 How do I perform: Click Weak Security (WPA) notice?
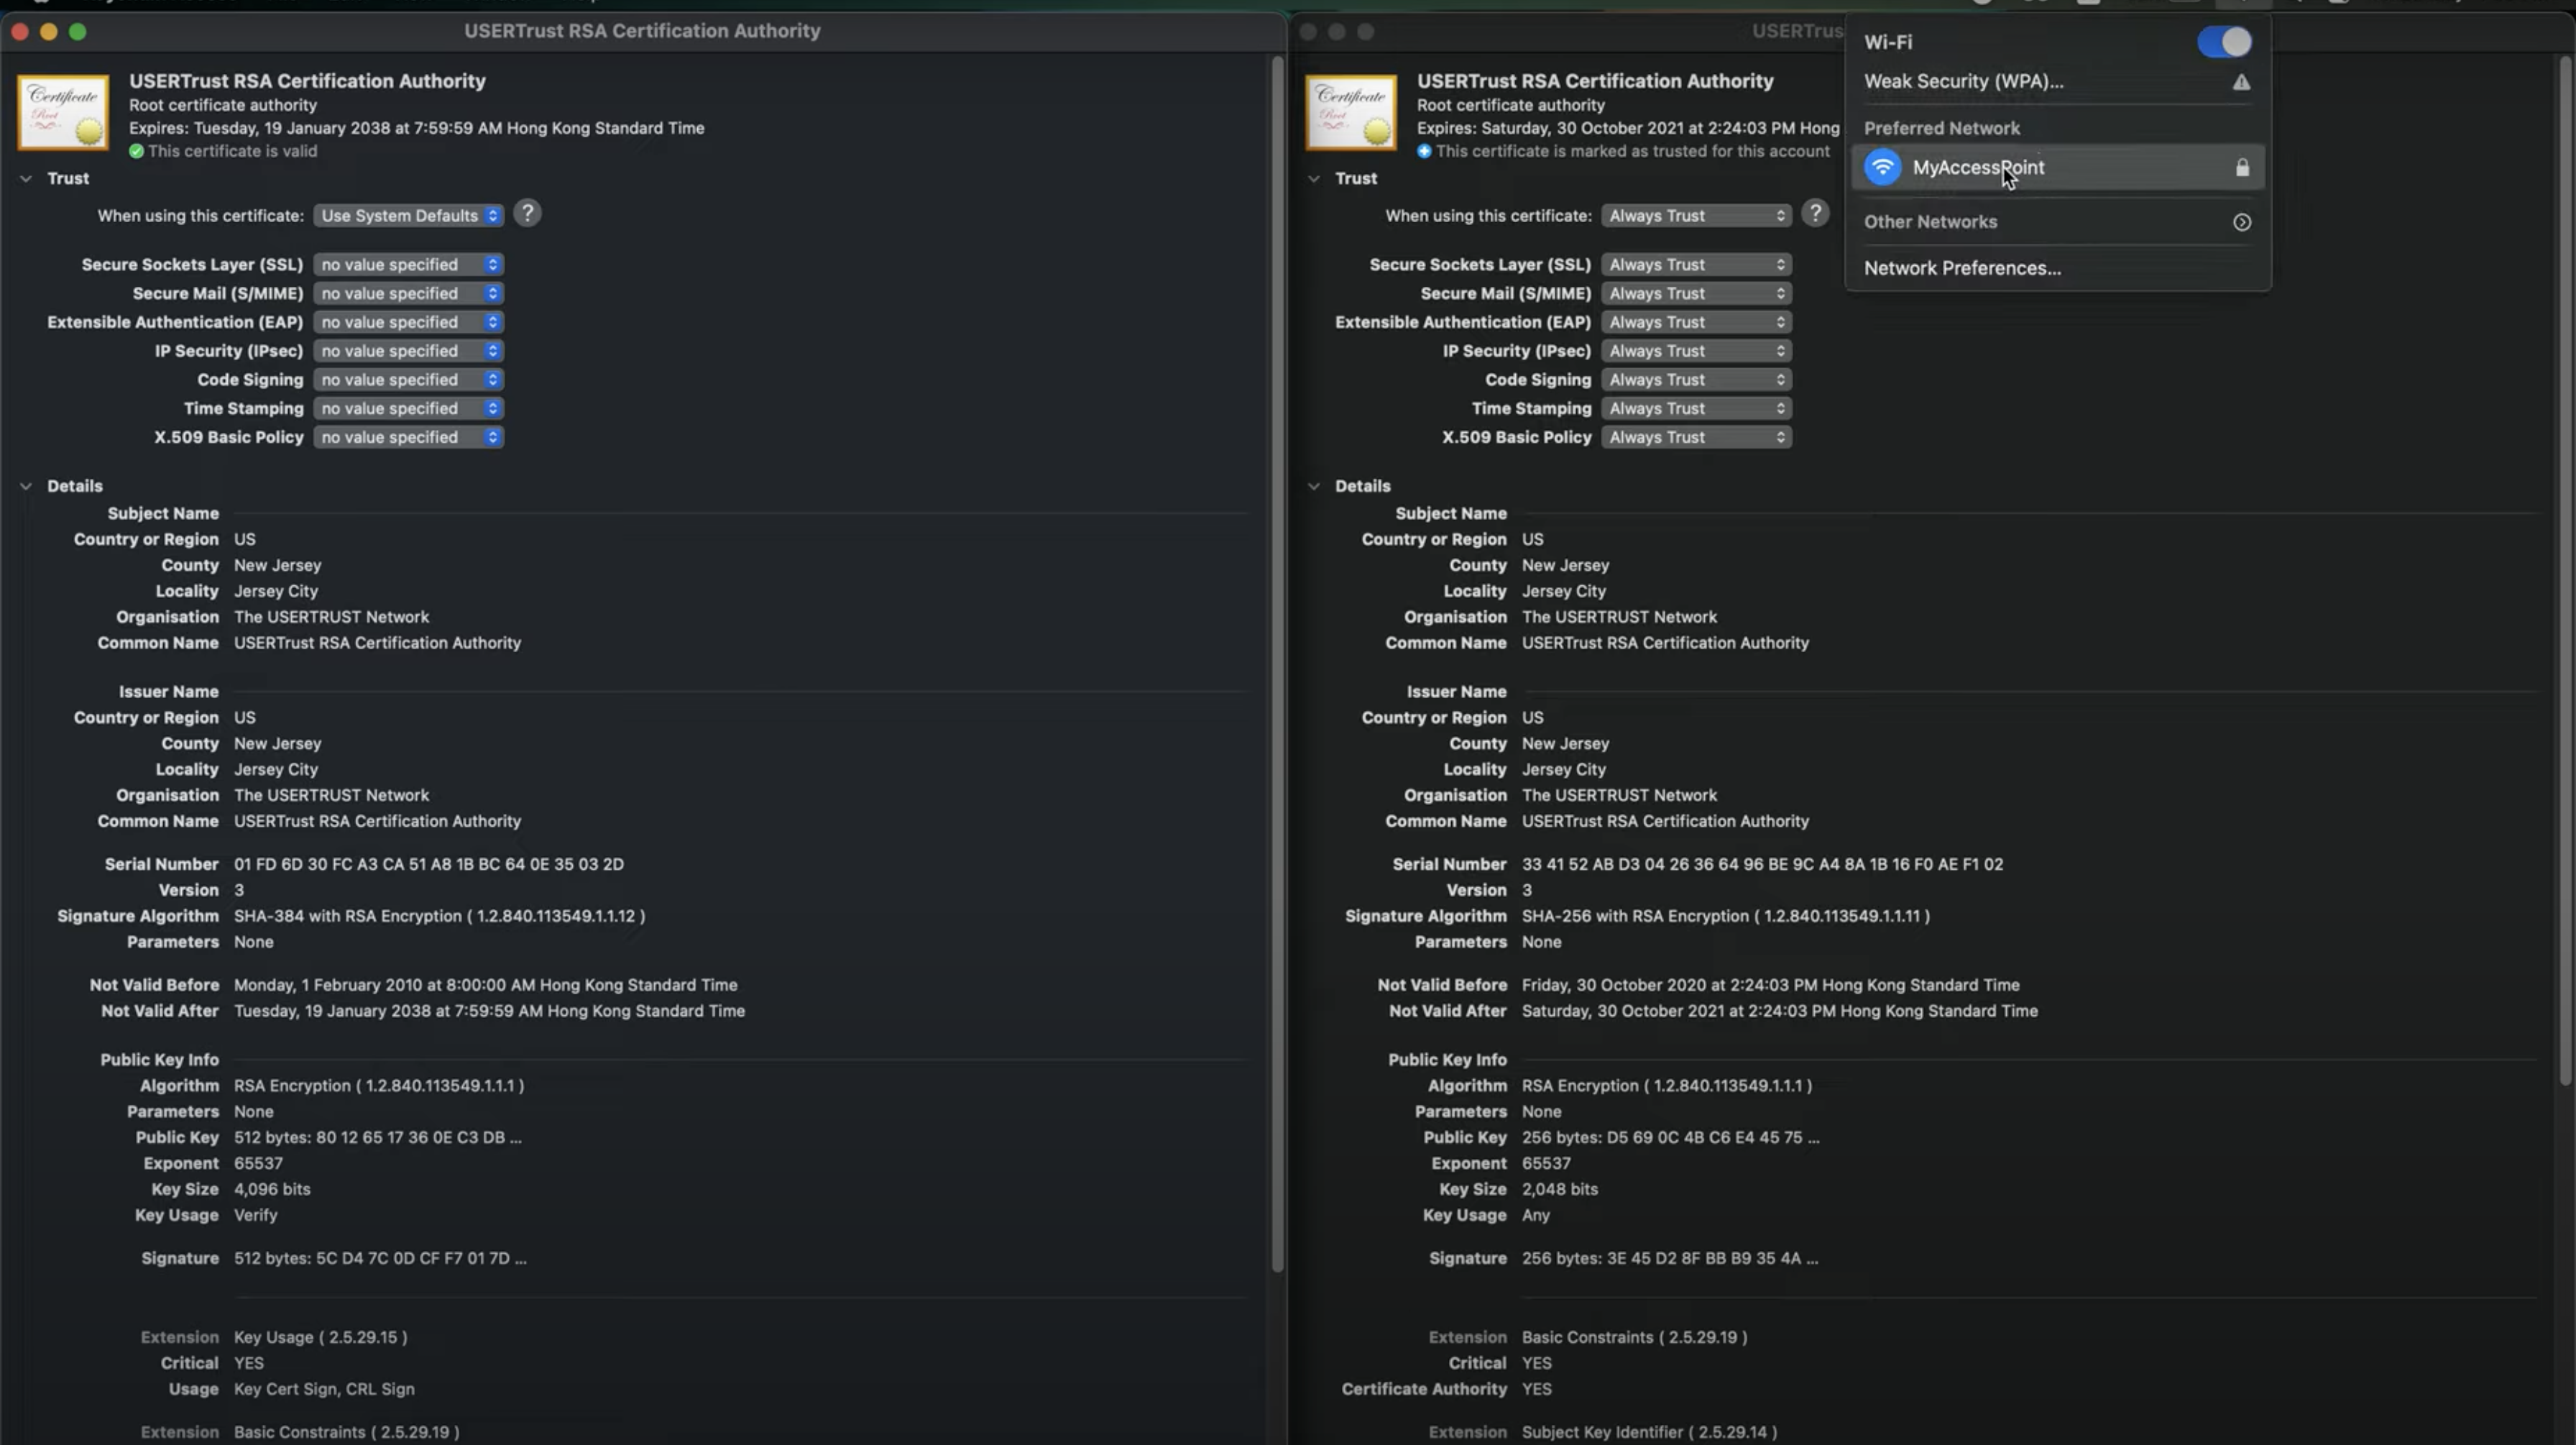(x=1963, y=82)
